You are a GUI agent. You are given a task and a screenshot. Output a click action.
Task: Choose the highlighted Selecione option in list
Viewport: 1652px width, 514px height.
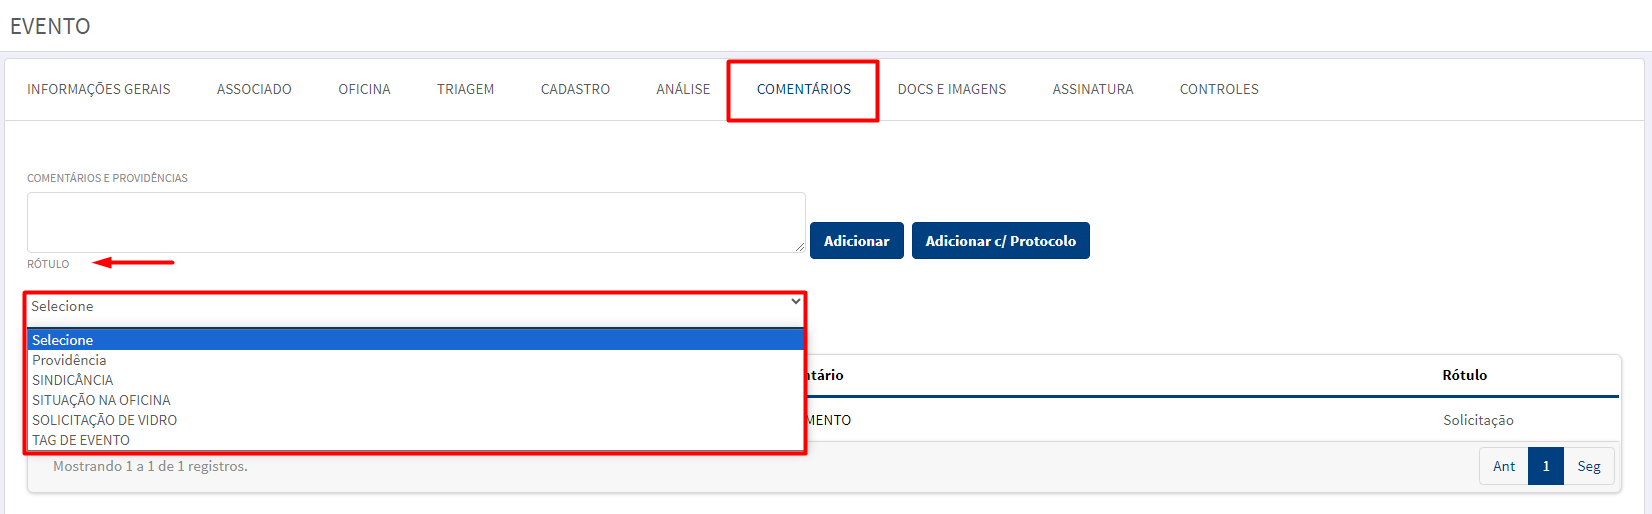[416, 340]
